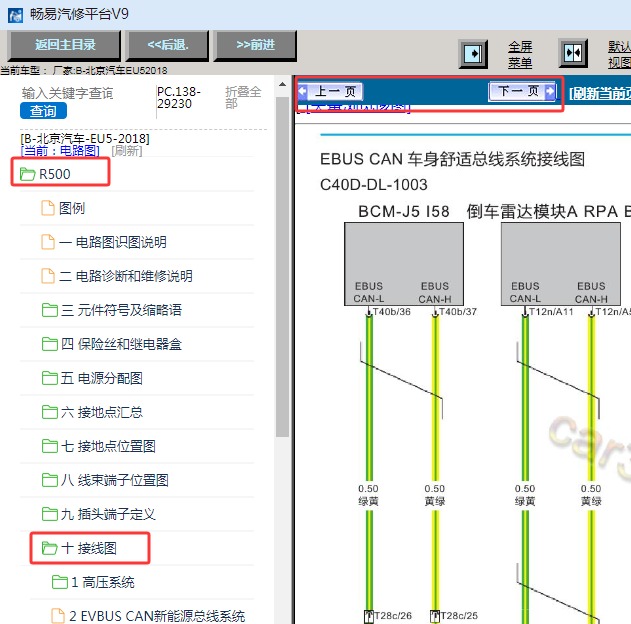Click the PC.138-29230 code text
Screen dimensions: 631x624
click(x=179, y=97)
